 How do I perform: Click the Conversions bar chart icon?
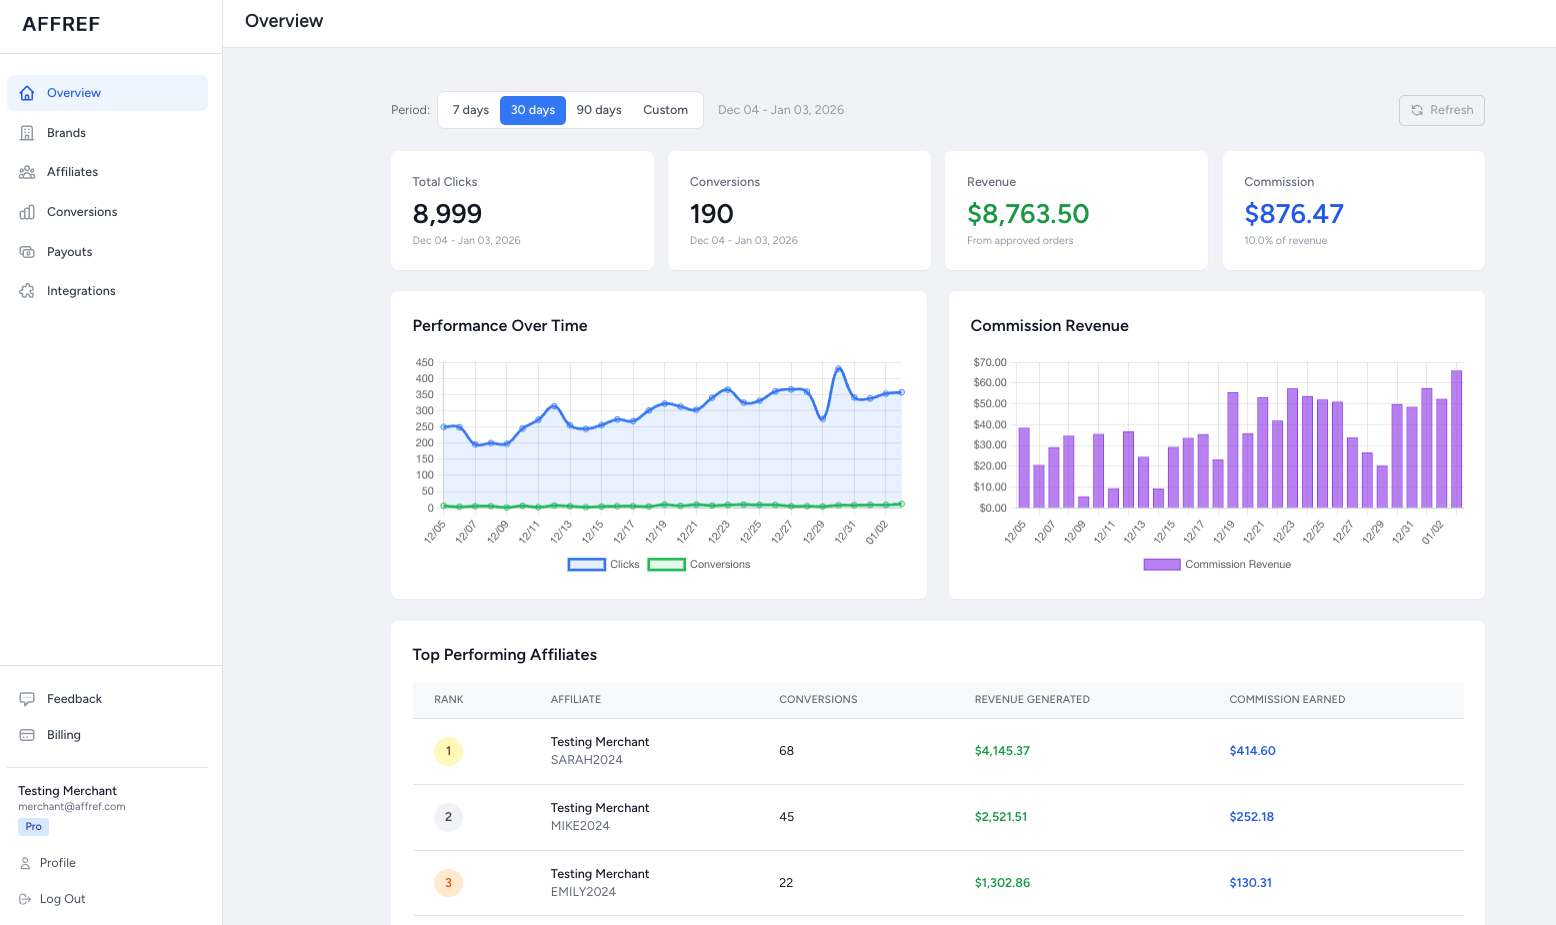click(x=27, y=212)
